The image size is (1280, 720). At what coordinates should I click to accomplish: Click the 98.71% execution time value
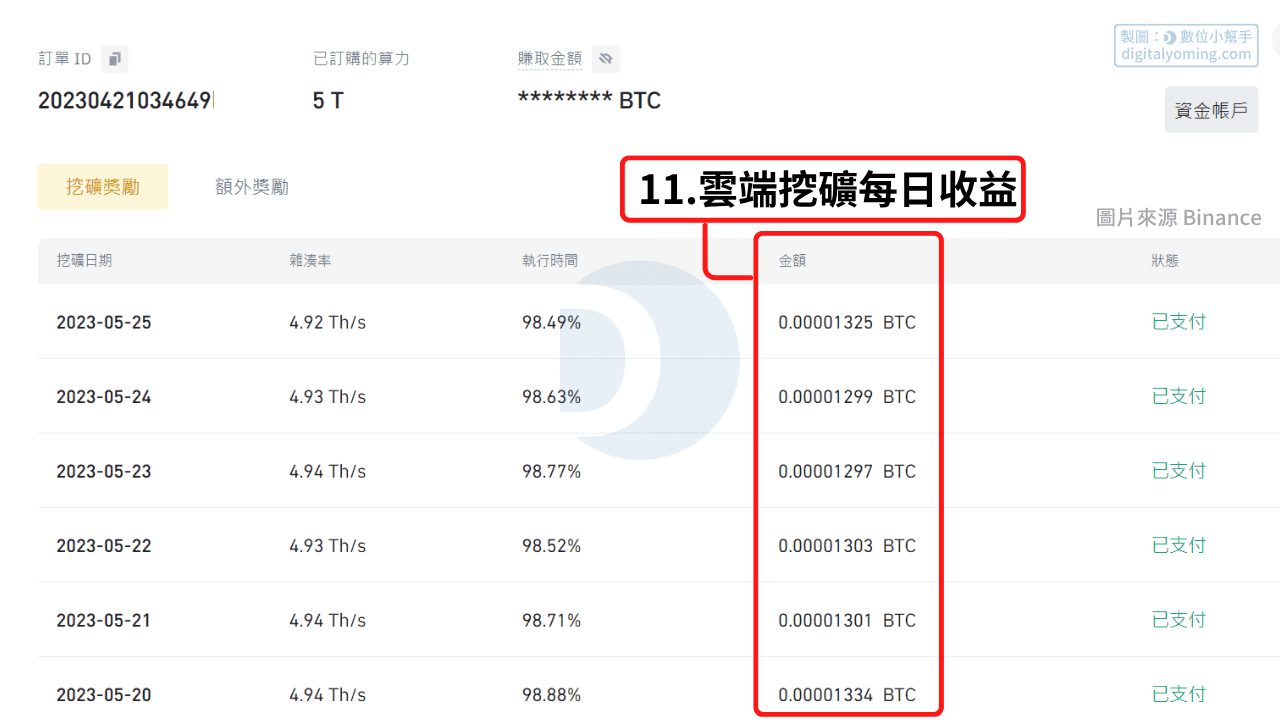pyautogui.click(x=551, y=621)
